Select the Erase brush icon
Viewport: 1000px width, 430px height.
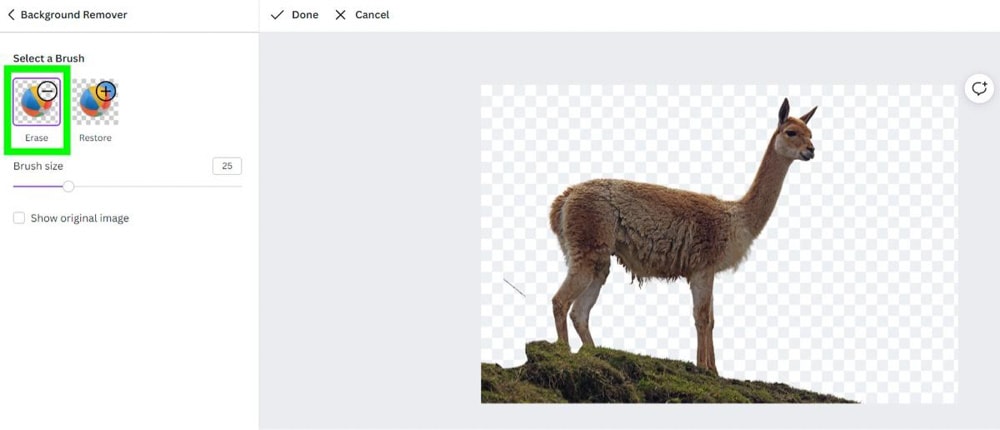(37, 101)
